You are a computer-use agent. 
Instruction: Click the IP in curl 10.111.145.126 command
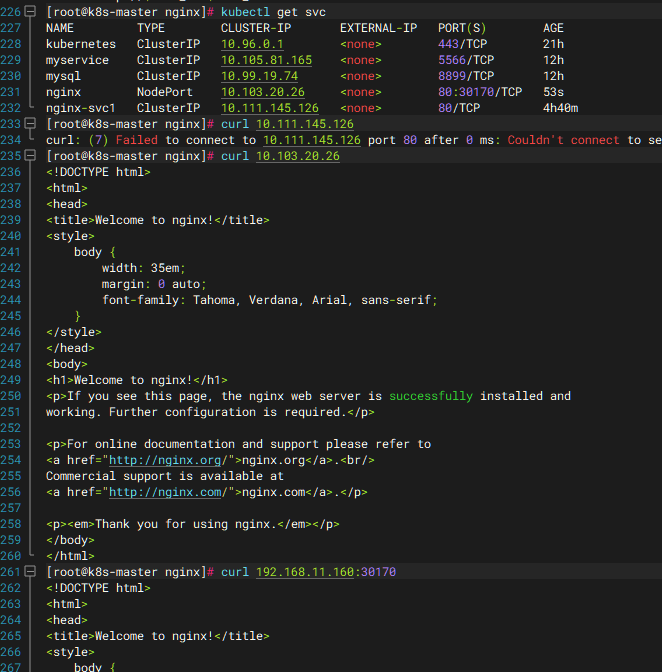[305, 124]
